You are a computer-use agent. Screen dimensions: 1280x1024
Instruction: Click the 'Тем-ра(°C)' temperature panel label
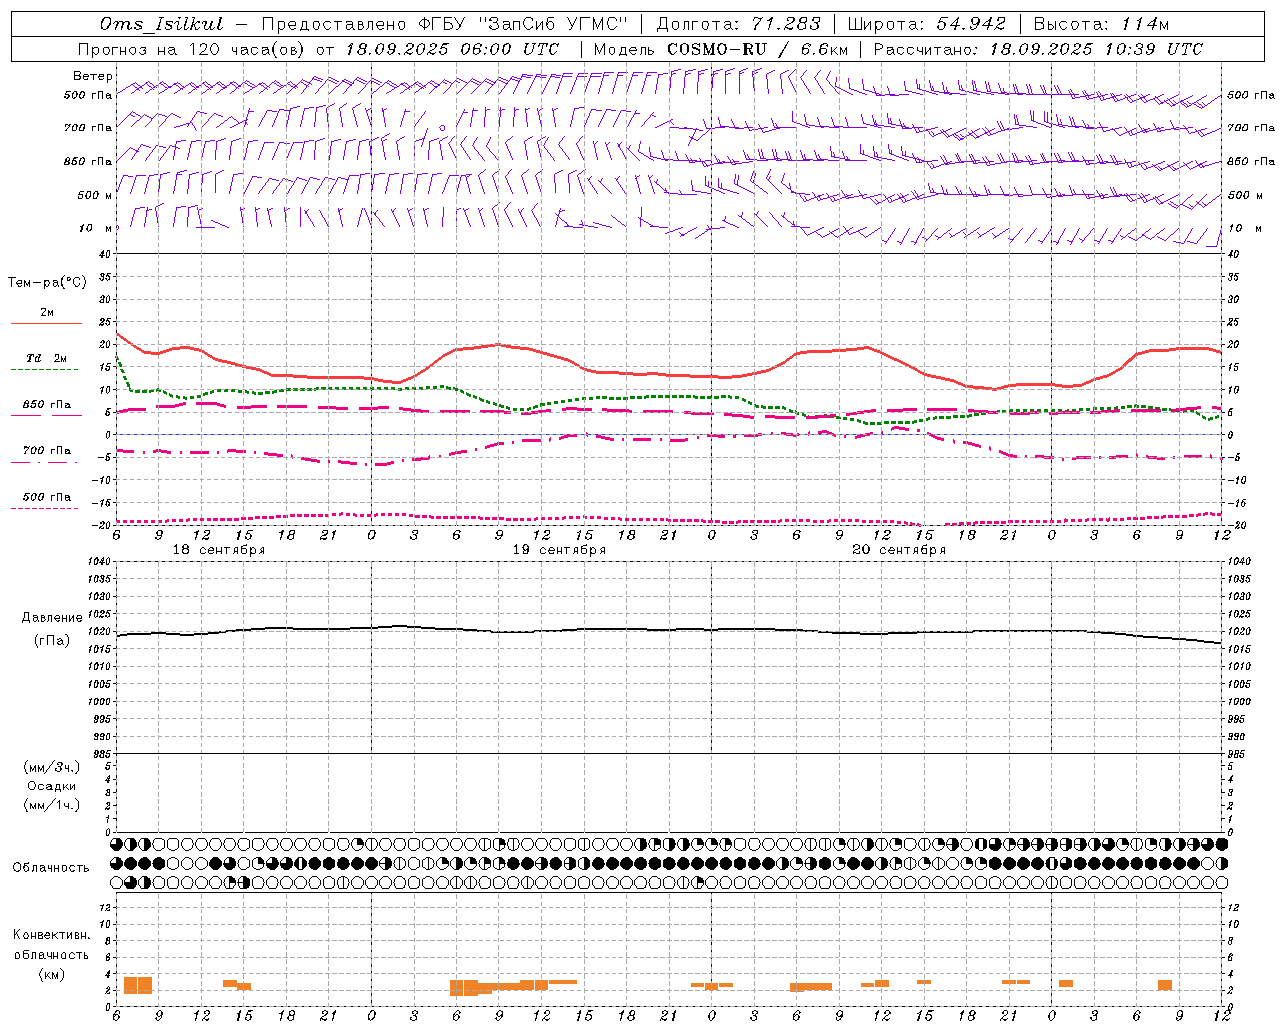pos(47,283)
